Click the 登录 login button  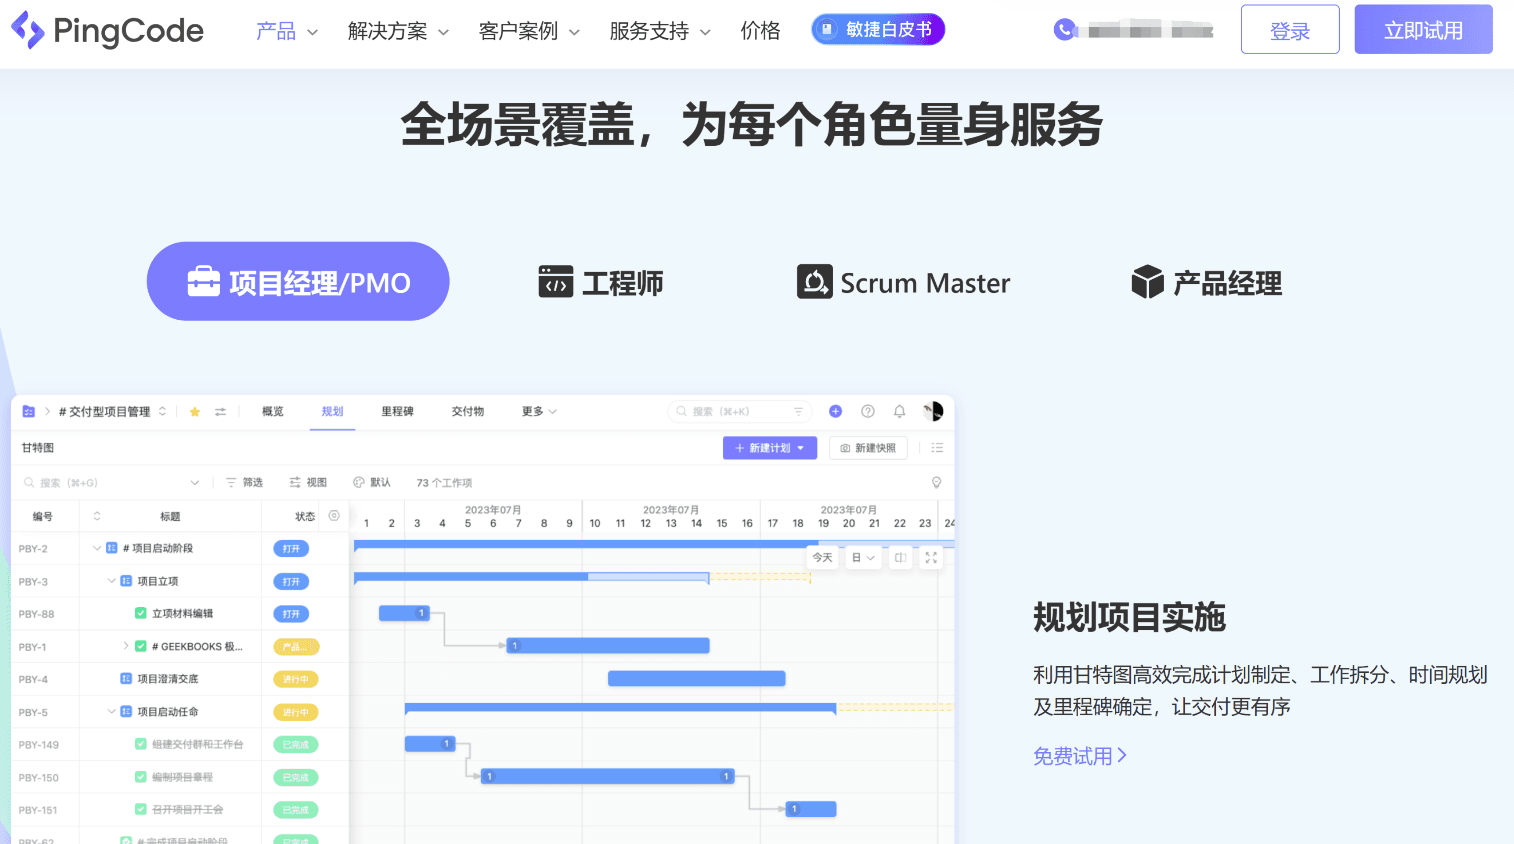1290,30
